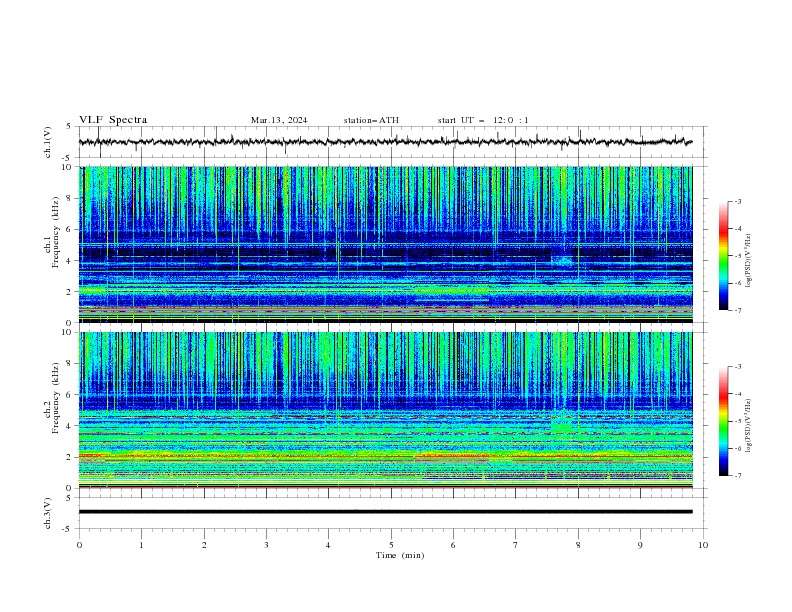Click the log(PSD) label beside ch.1 color bar

[749, 261]
